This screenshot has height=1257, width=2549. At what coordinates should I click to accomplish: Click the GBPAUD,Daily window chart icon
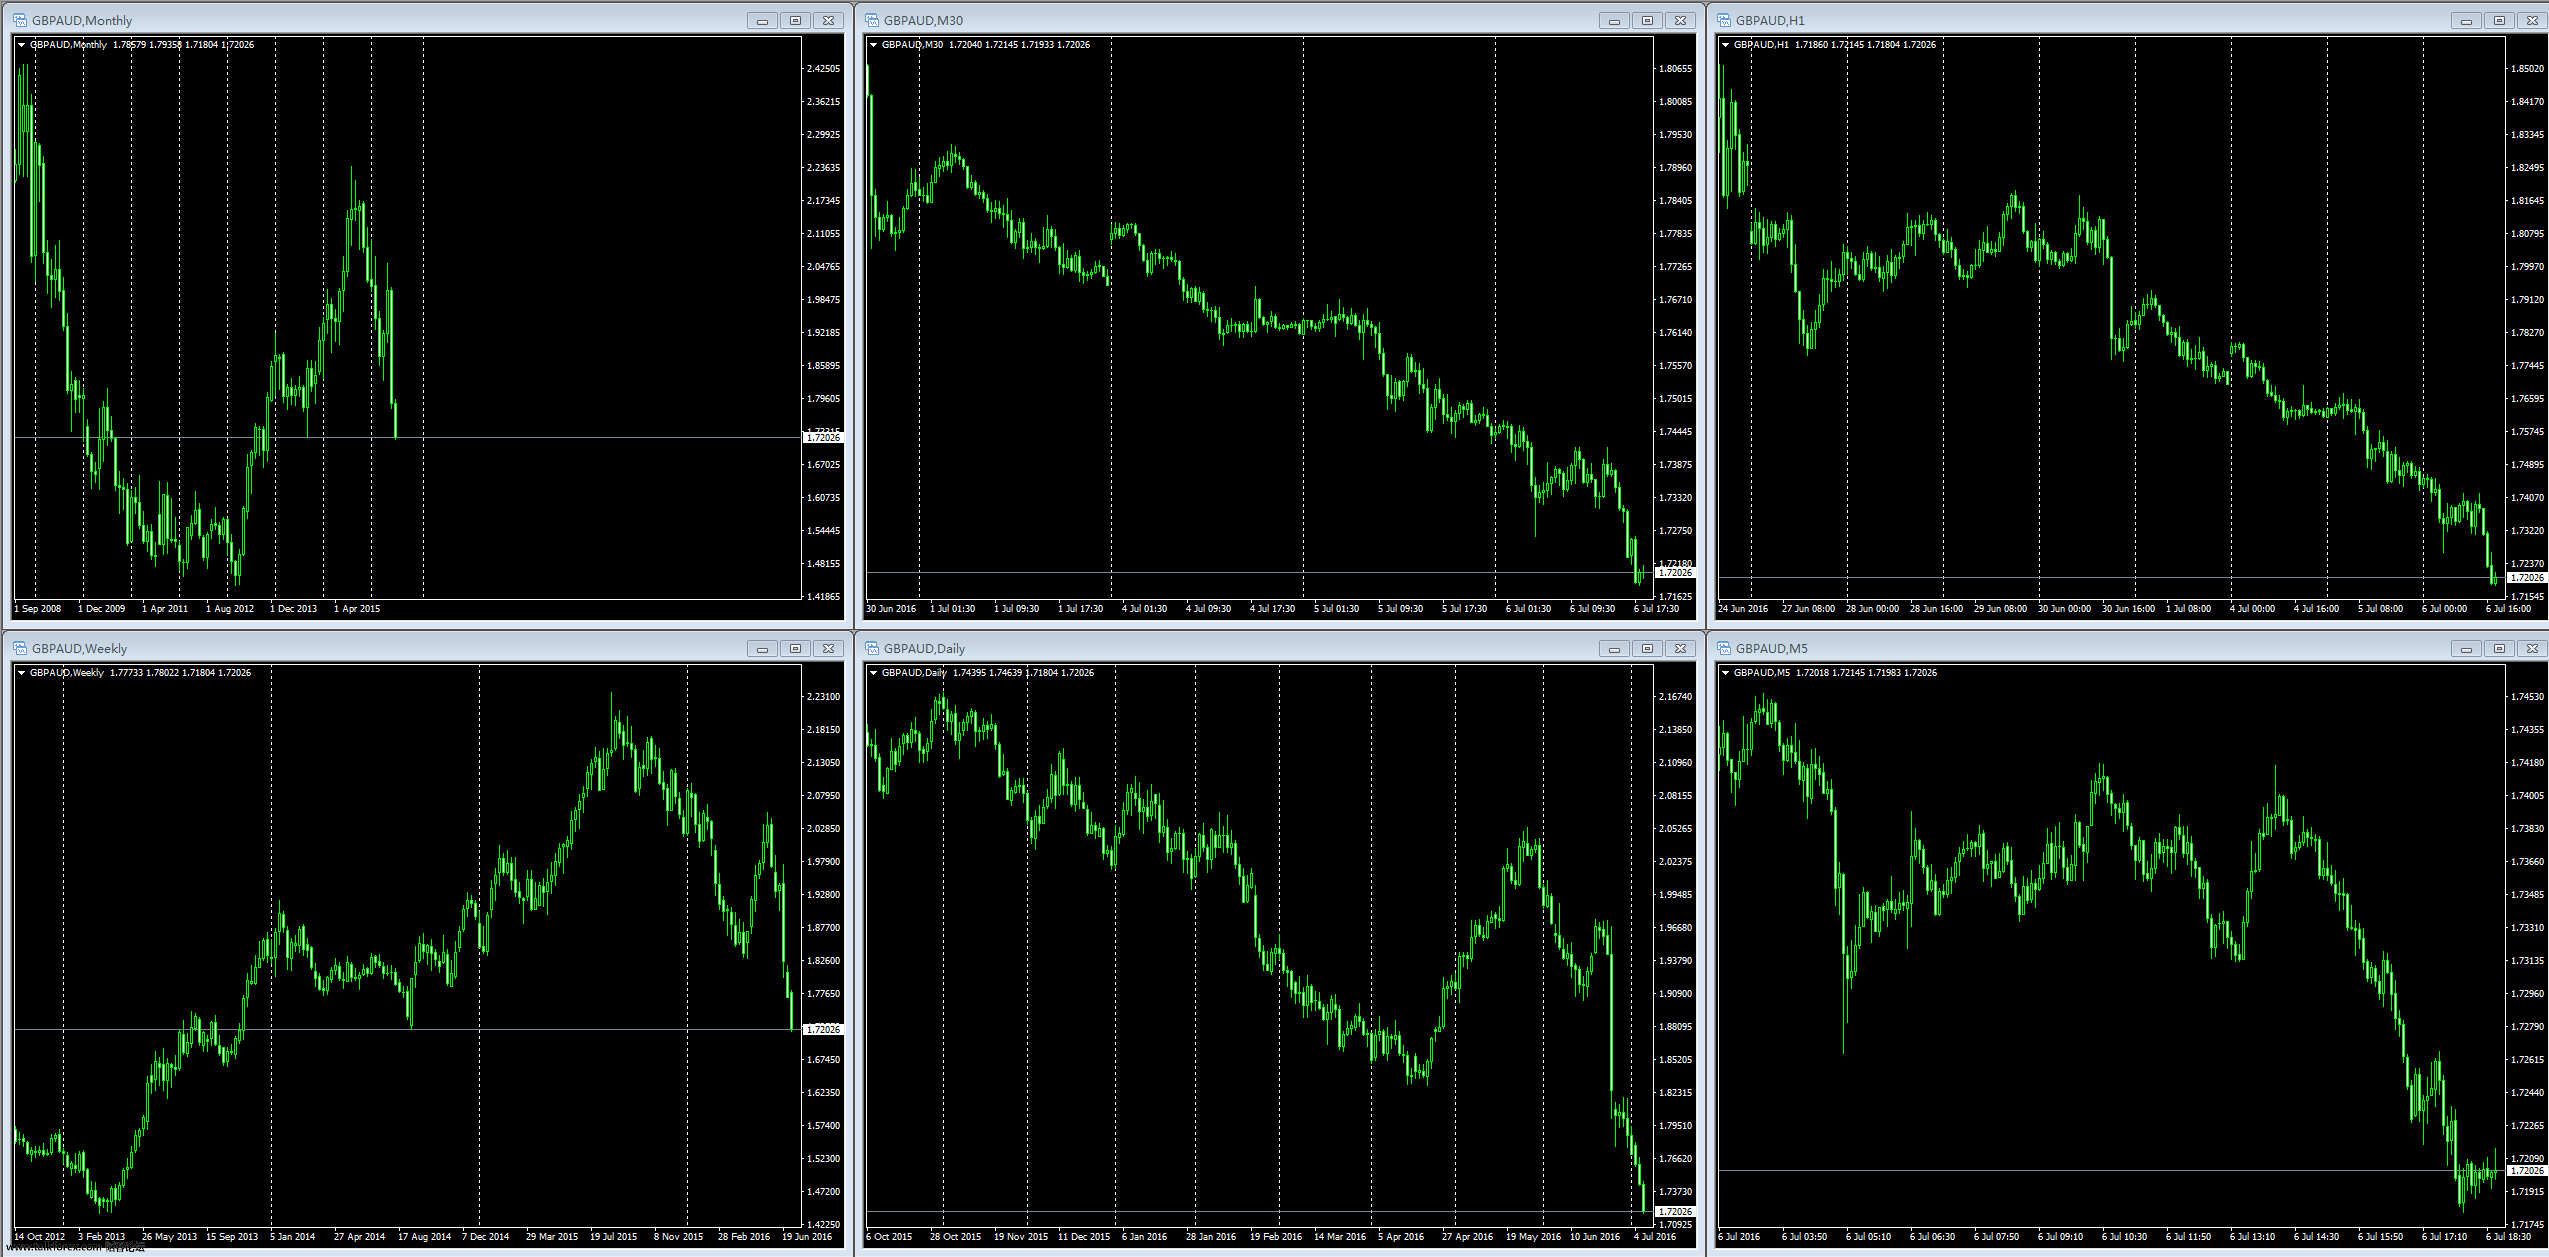872,648
